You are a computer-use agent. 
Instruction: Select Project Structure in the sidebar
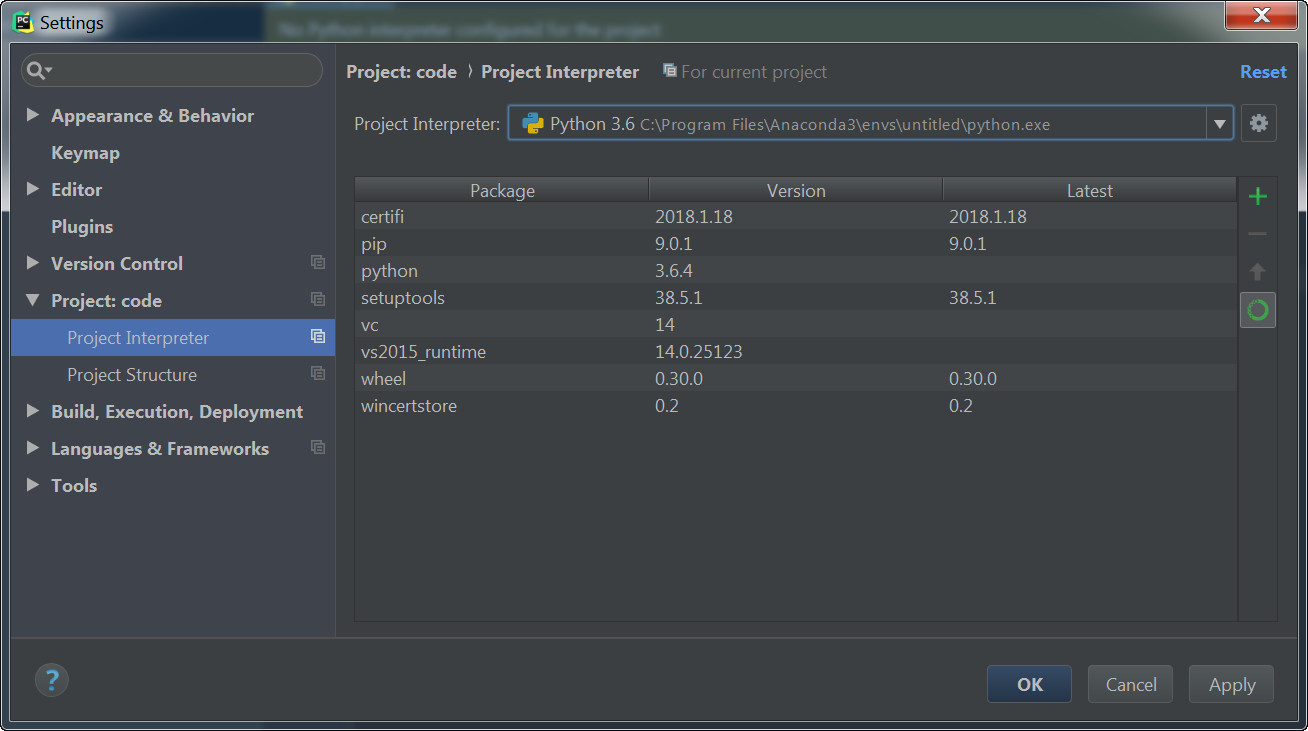tap(173, 374)
